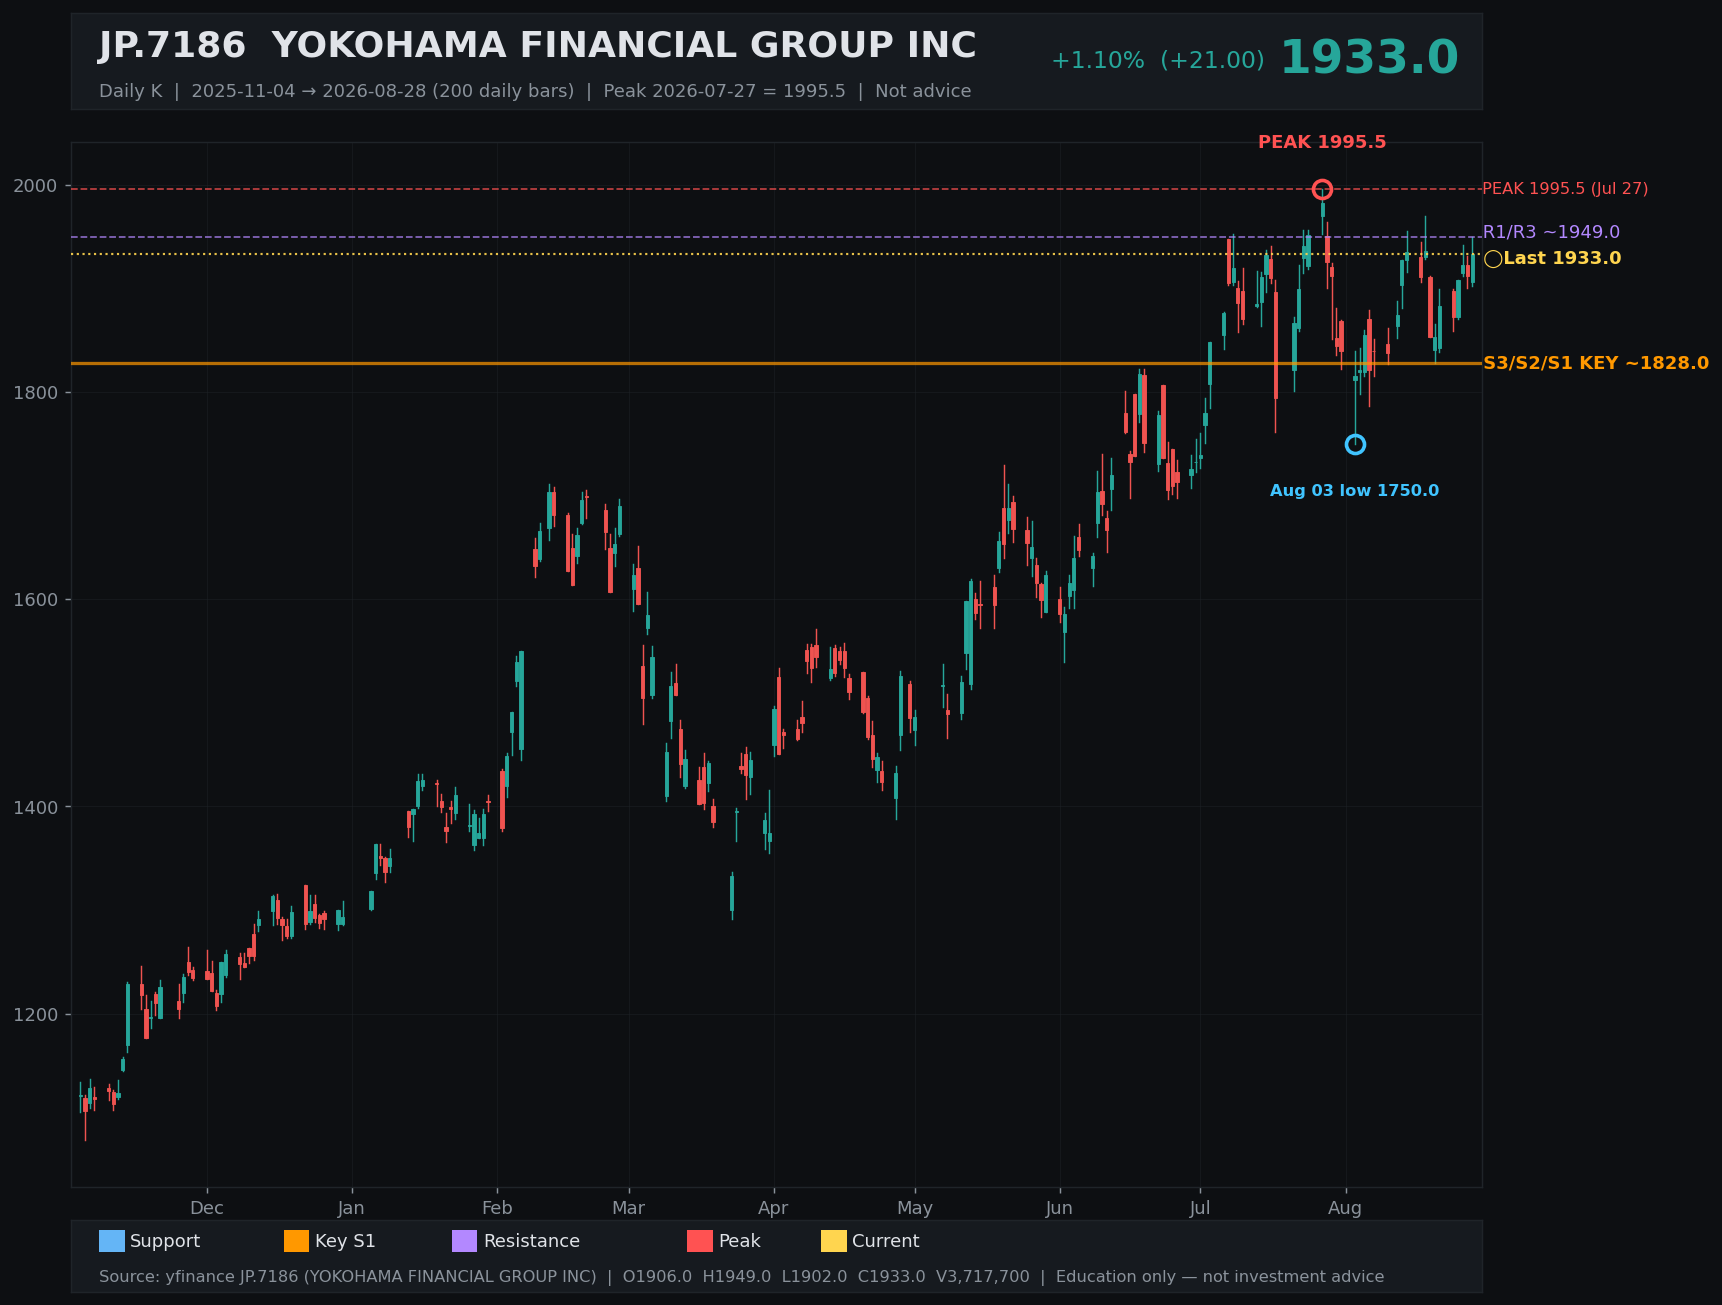1722x1305 pixels.
Task: Click the "Aug 03 low 1750.0" annotation
Action: click(x=1355, y=491)
